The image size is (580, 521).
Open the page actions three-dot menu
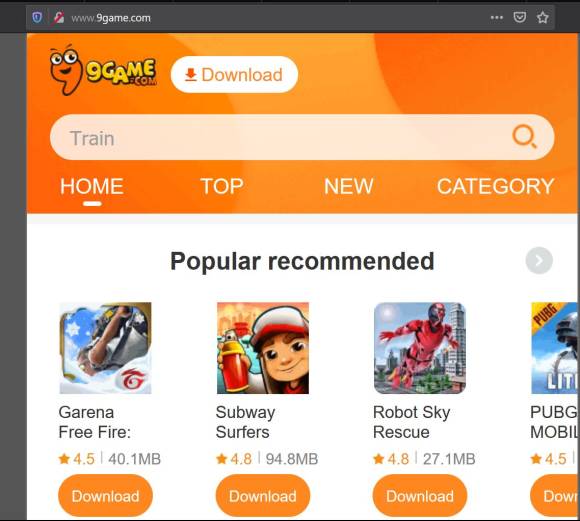coord(496,17)
